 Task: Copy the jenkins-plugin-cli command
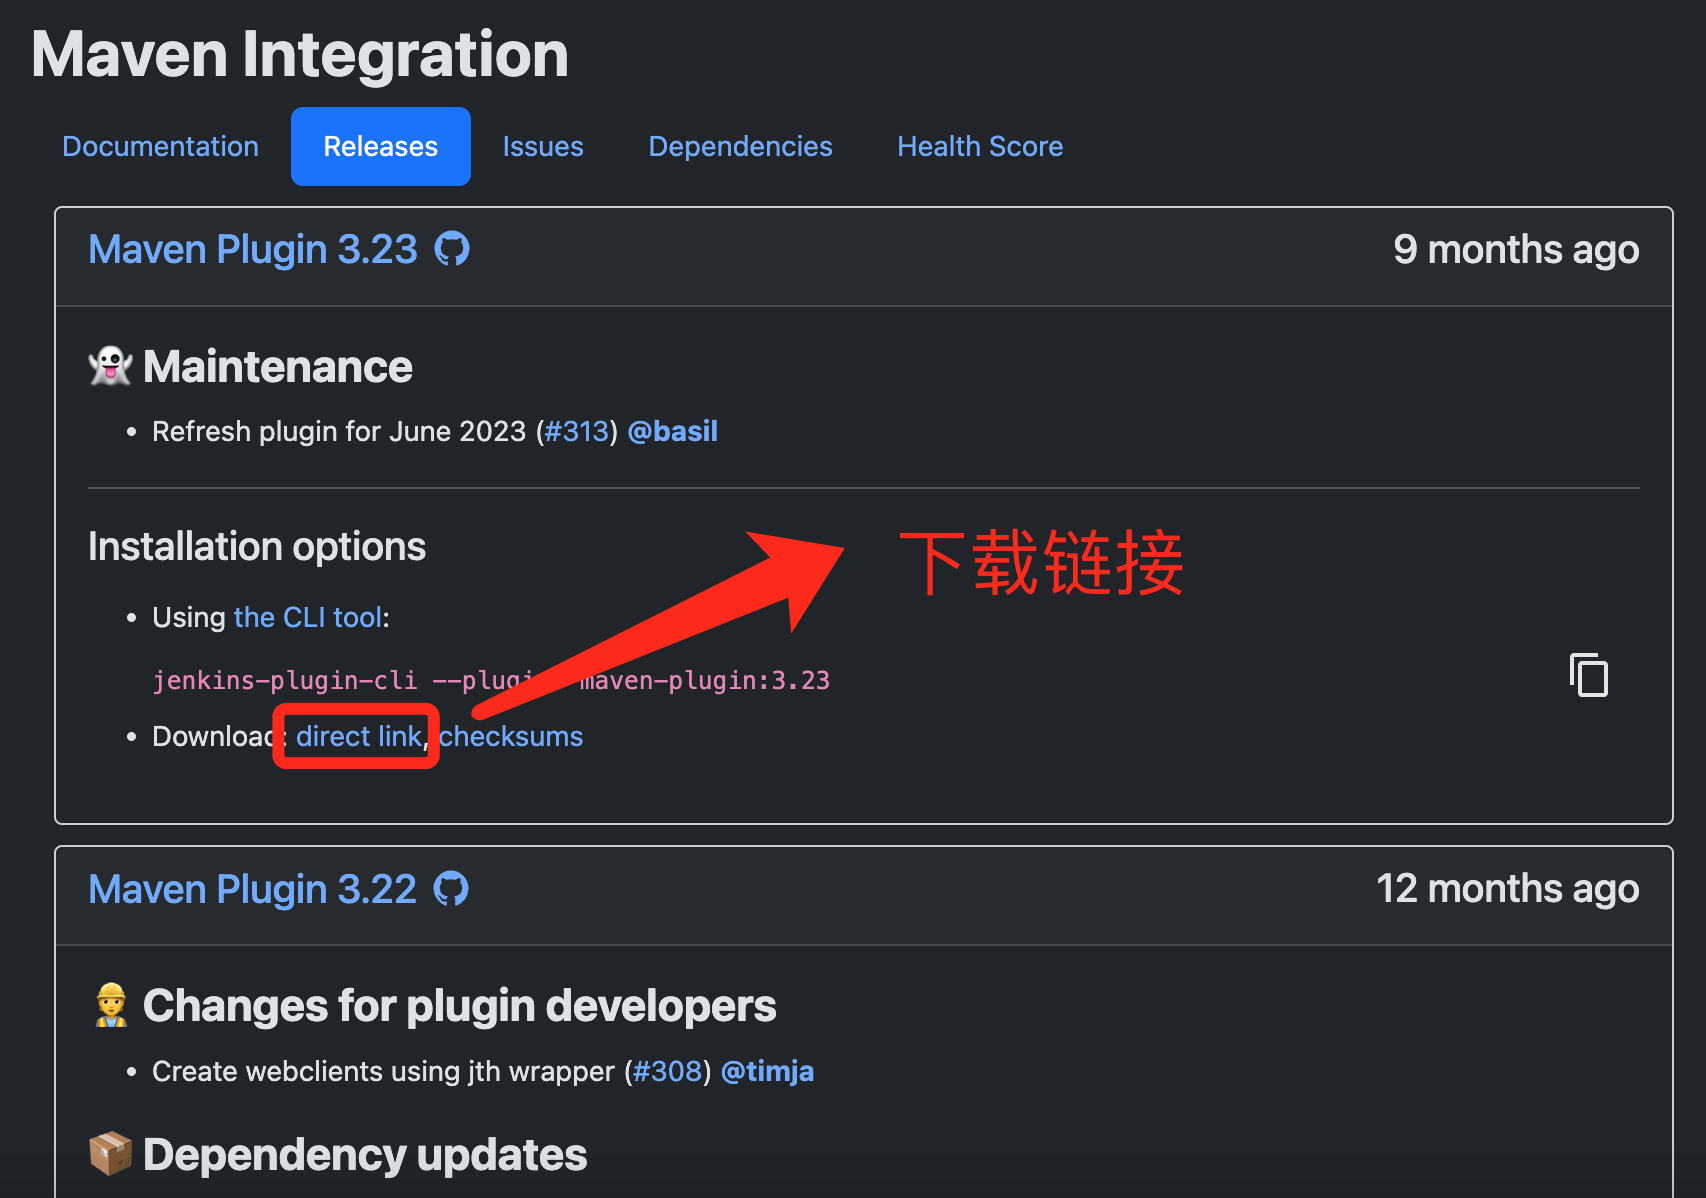pyautogui.click(x=1588, y=675)
